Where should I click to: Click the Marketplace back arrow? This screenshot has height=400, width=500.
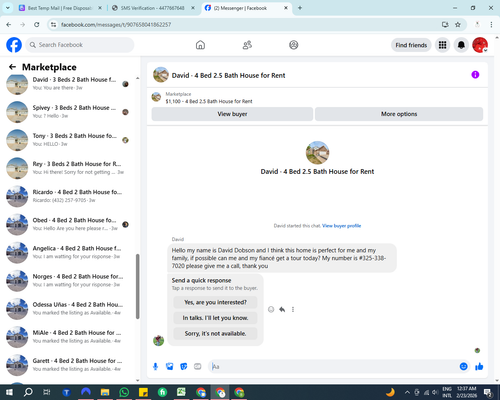pos(13,67)
